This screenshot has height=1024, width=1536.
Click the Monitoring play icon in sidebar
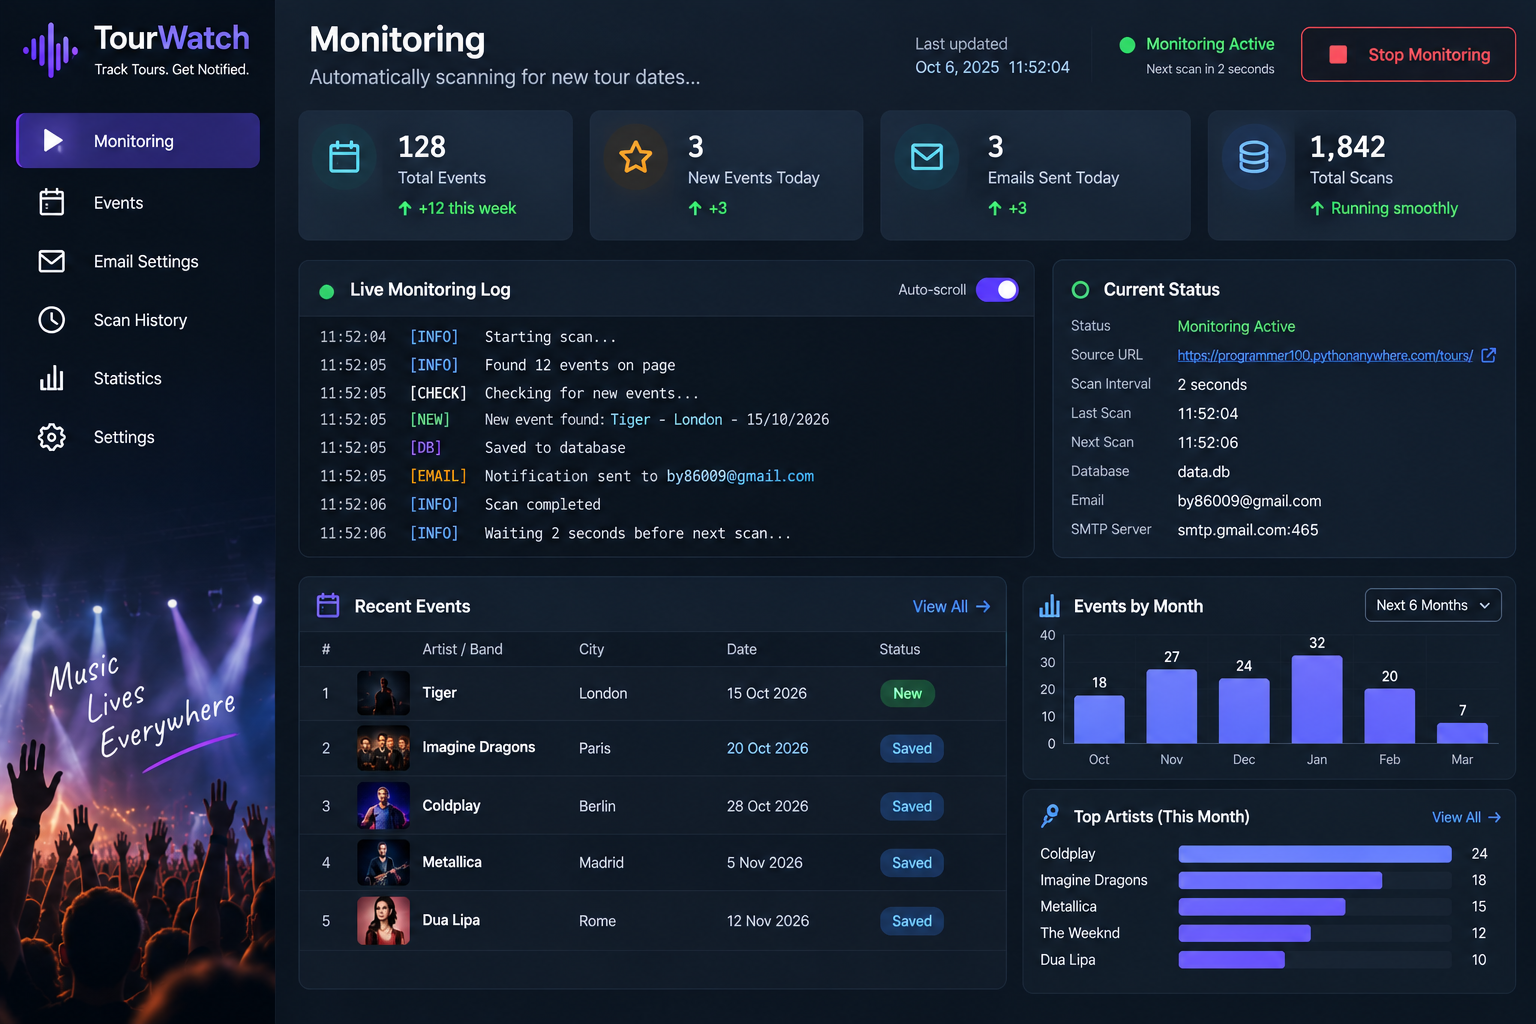[x=53, y=140]
